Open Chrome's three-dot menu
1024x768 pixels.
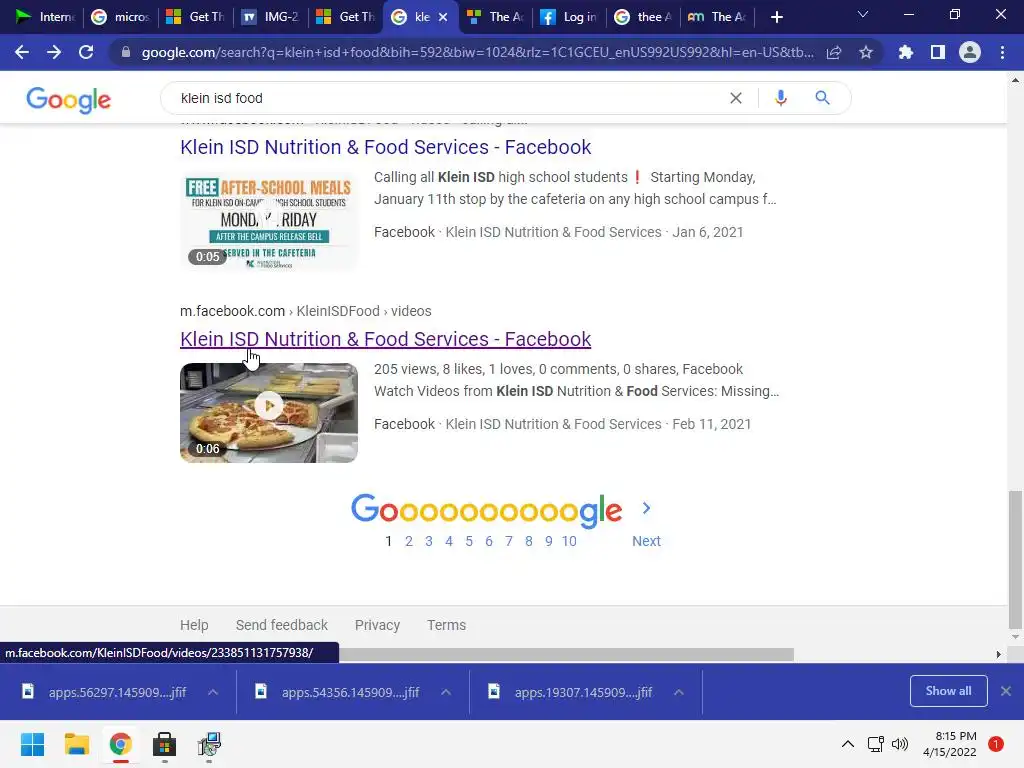(x=1002, y=52)
